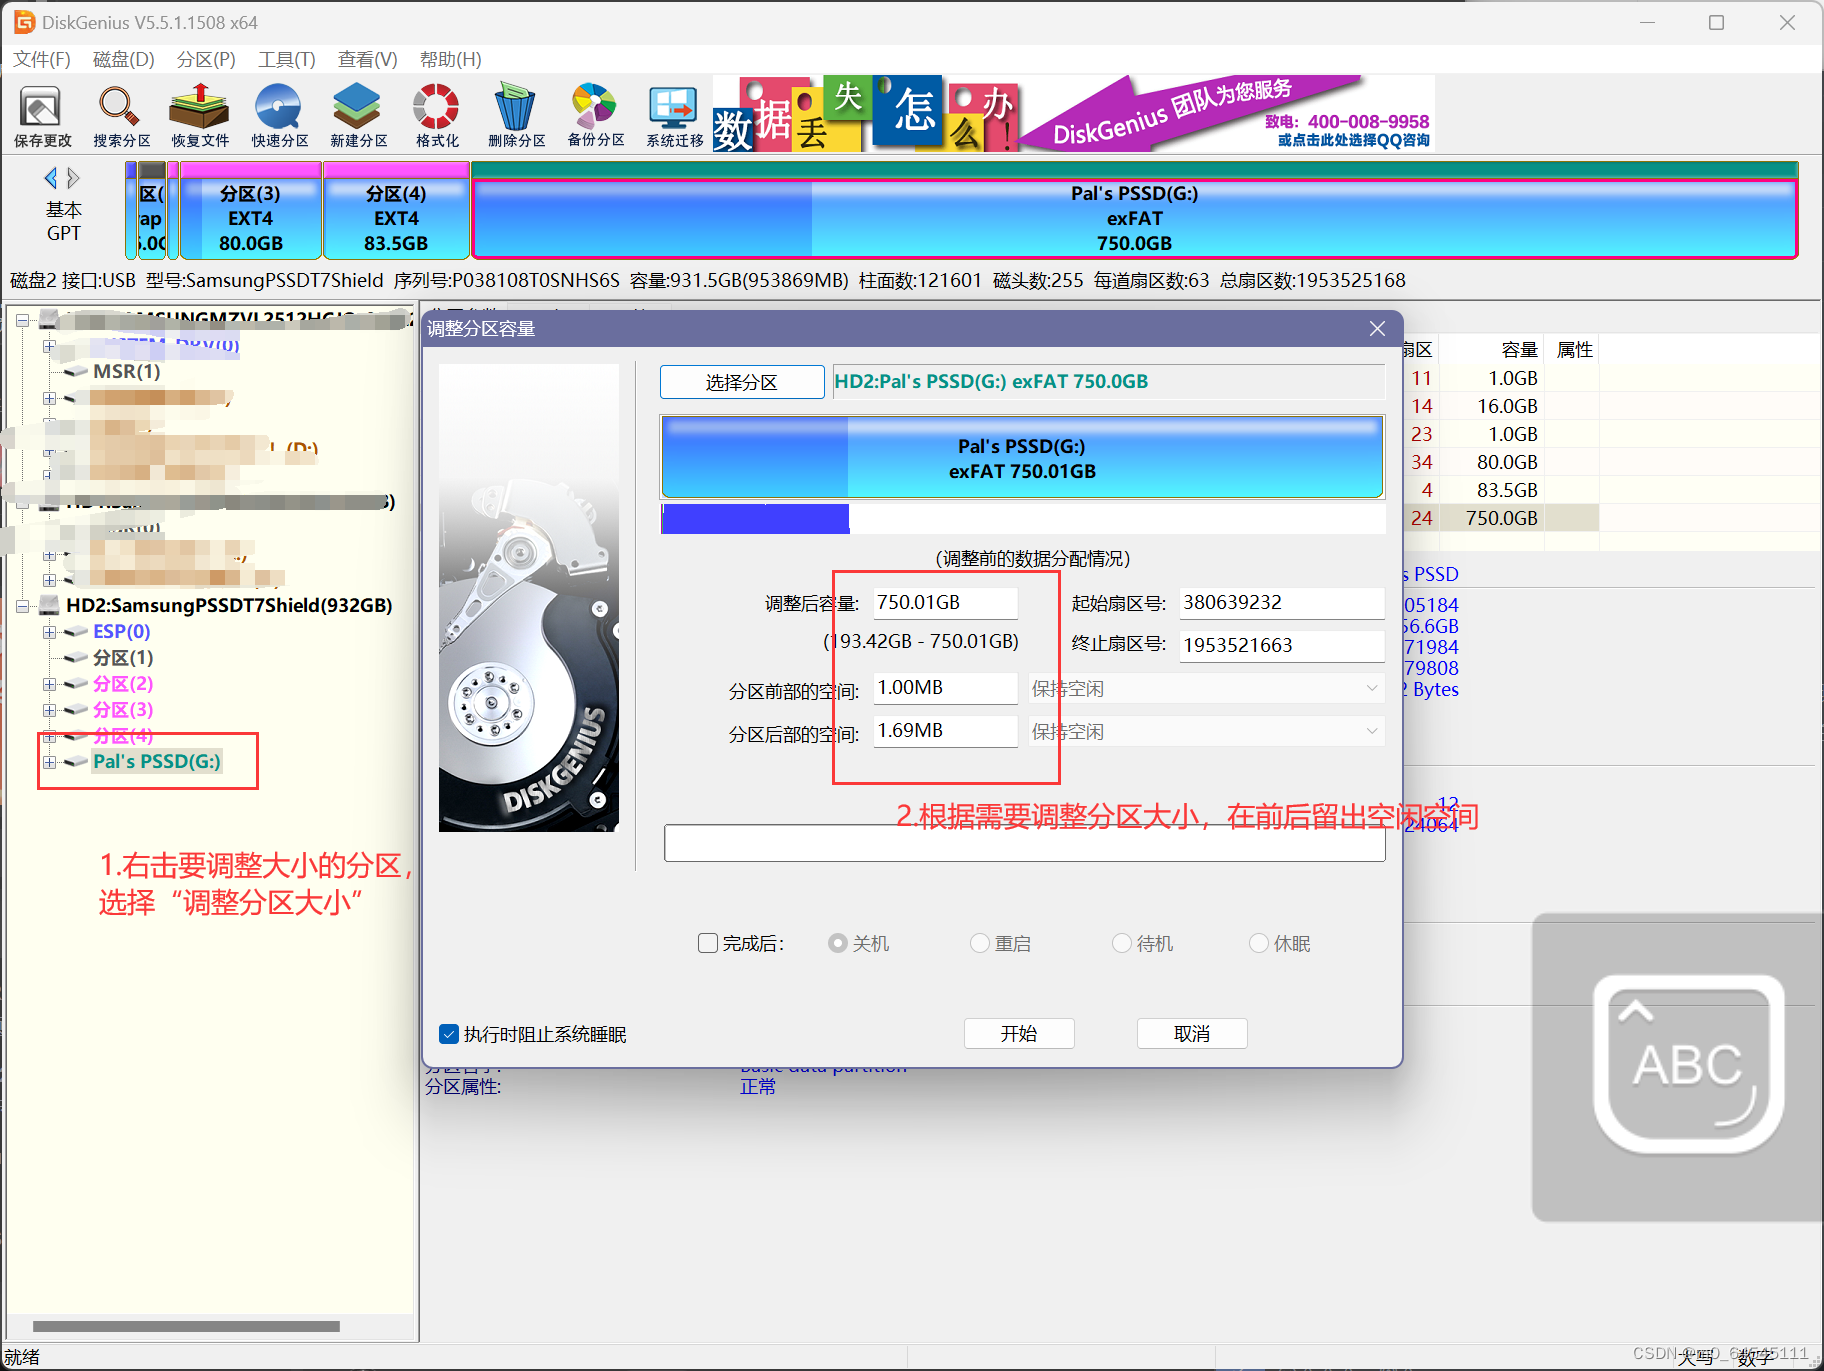This screenshot has width=1824, height=1371.
Task: Uncheck 执行时阻止系统睡眠 checkbox
Action: point(449,1034)
